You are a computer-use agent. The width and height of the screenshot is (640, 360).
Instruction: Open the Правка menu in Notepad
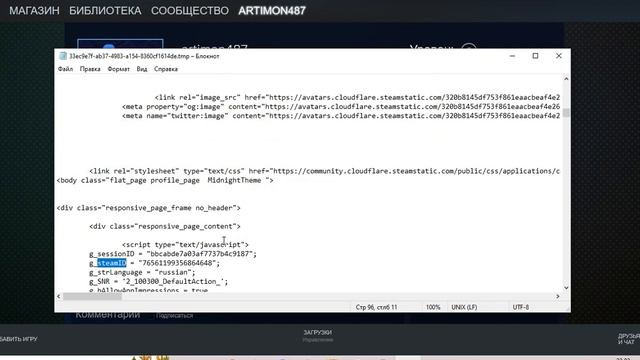pyautogui.click(x=90, y=69)
